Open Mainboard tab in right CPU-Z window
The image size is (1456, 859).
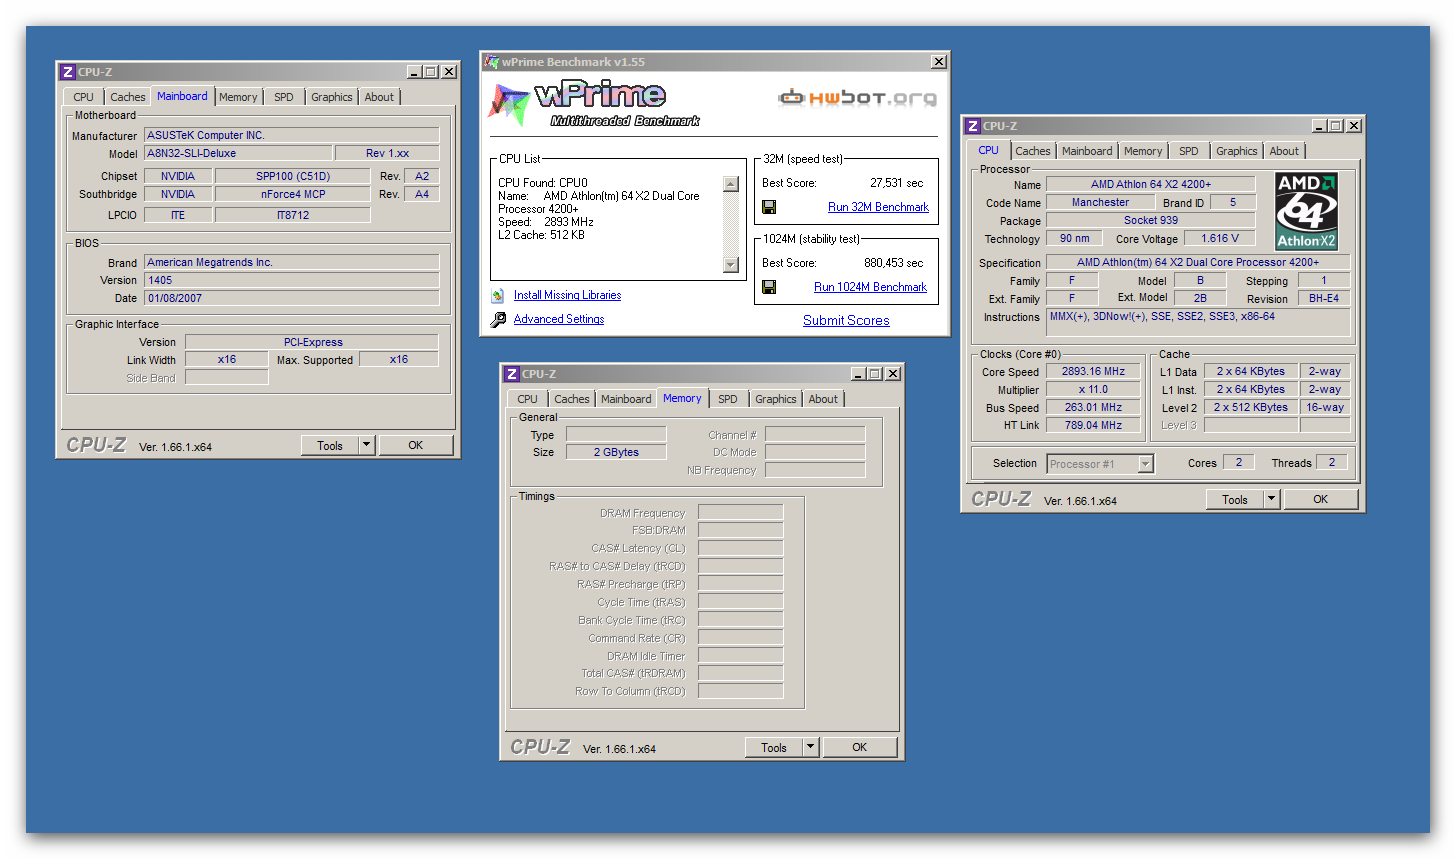click(x=1087, y=151)
